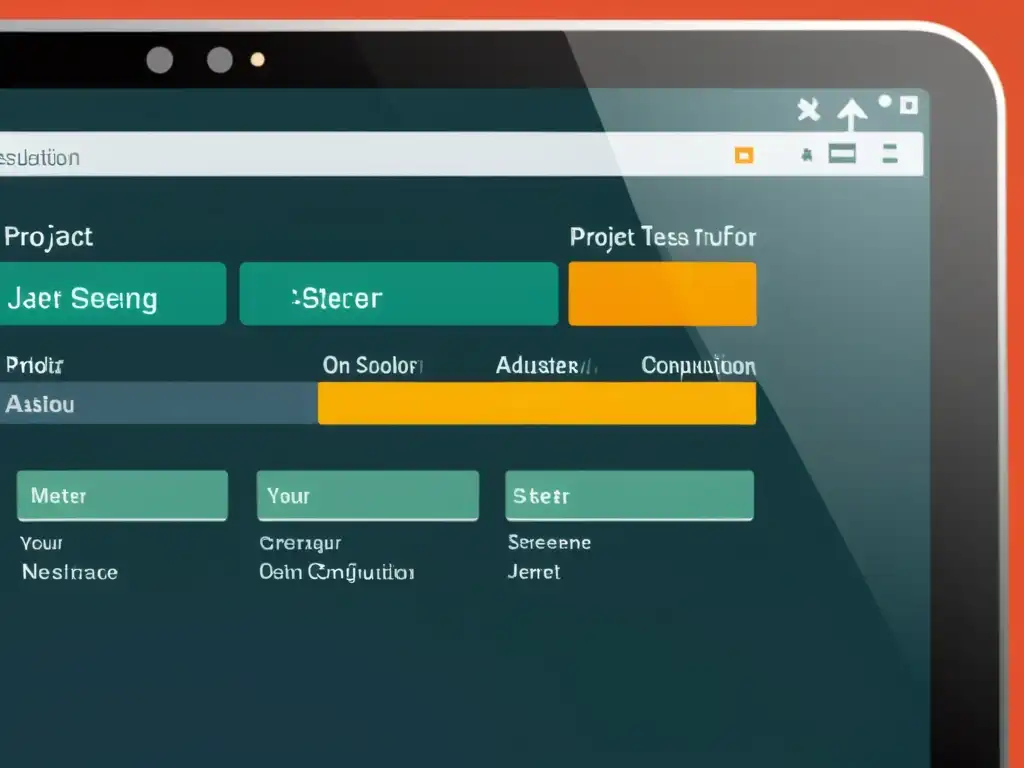This screenshot has height=768, width=1024.
Task: Expand the Steer dropdown
Action: tap(629, 494)
